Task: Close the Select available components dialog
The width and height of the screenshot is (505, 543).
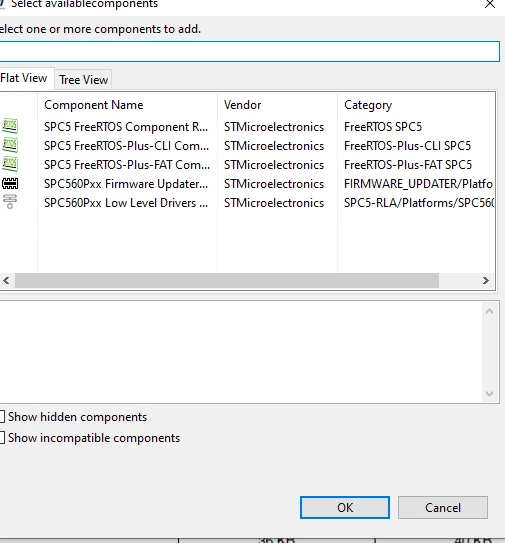Action: pos(490,5)
